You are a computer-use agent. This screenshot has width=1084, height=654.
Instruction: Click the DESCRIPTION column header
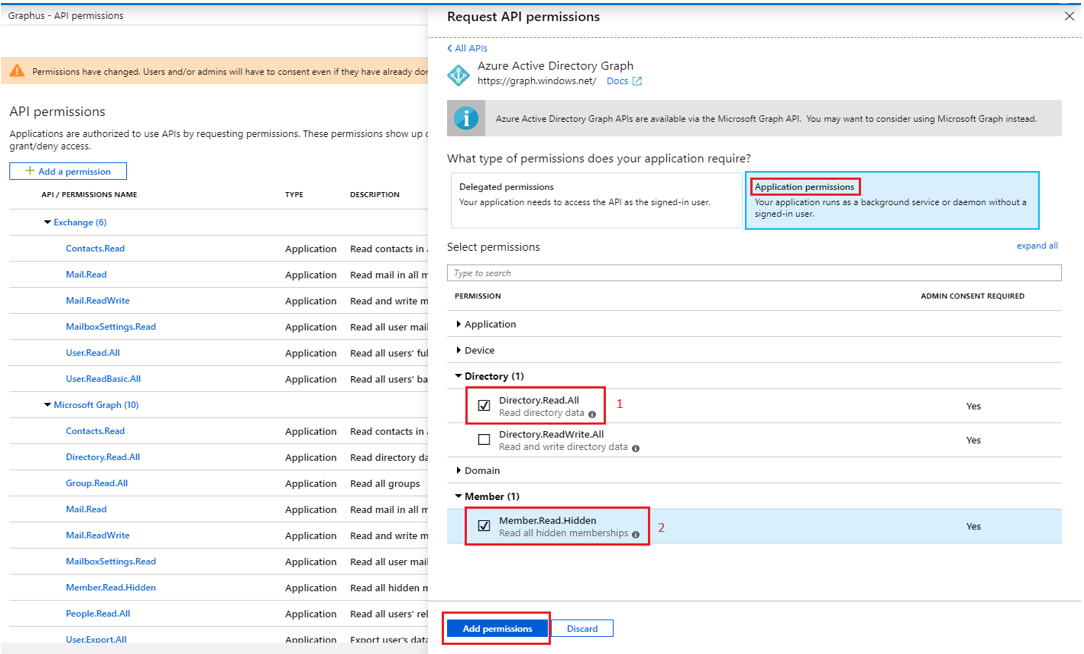(375, 195)
